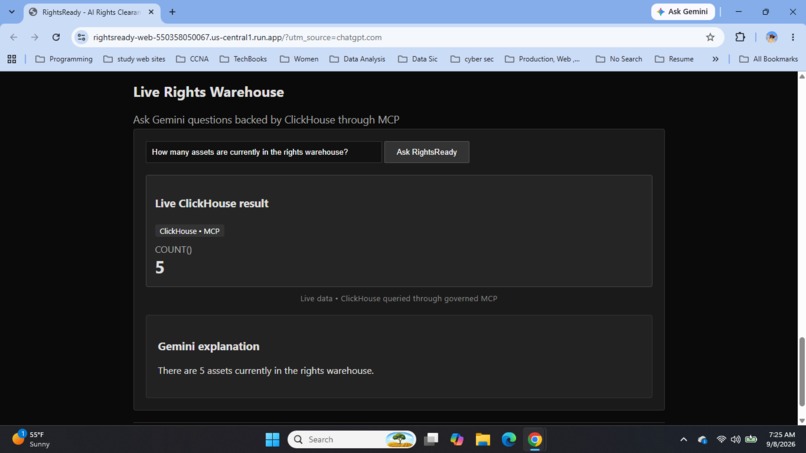Open the Production, Web bookmarks folder
Screen dimensions: 806x453
pyautogui.click(x=542, y=59)
